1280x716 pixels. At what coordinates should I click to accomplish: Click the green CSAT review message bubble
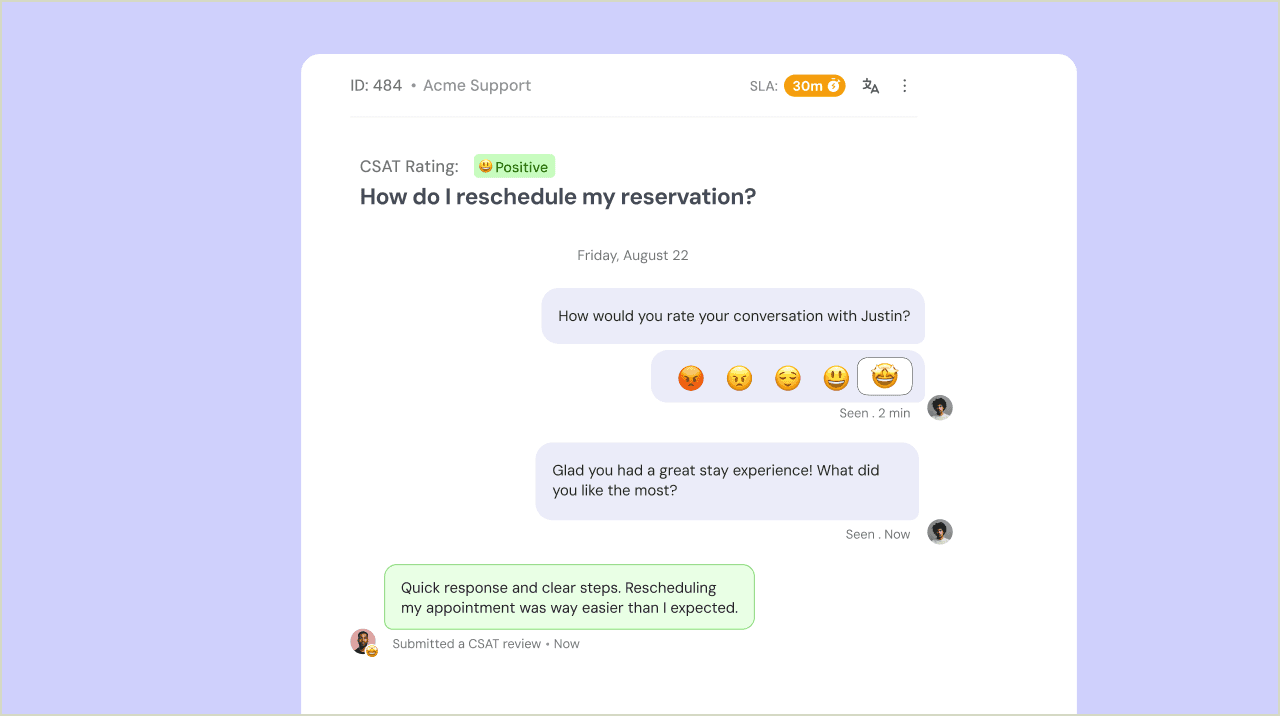coord(569,597)
